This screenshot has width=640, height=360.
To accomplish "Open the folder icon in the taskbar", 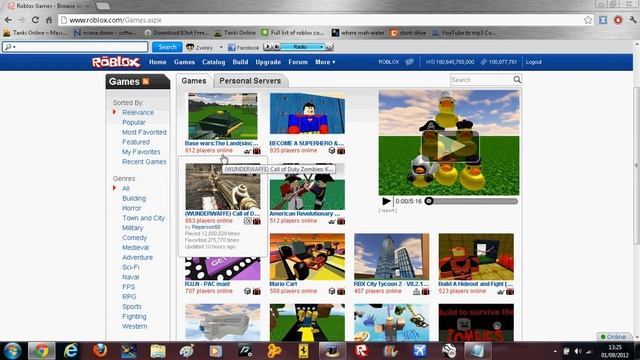I will [158, 351].
